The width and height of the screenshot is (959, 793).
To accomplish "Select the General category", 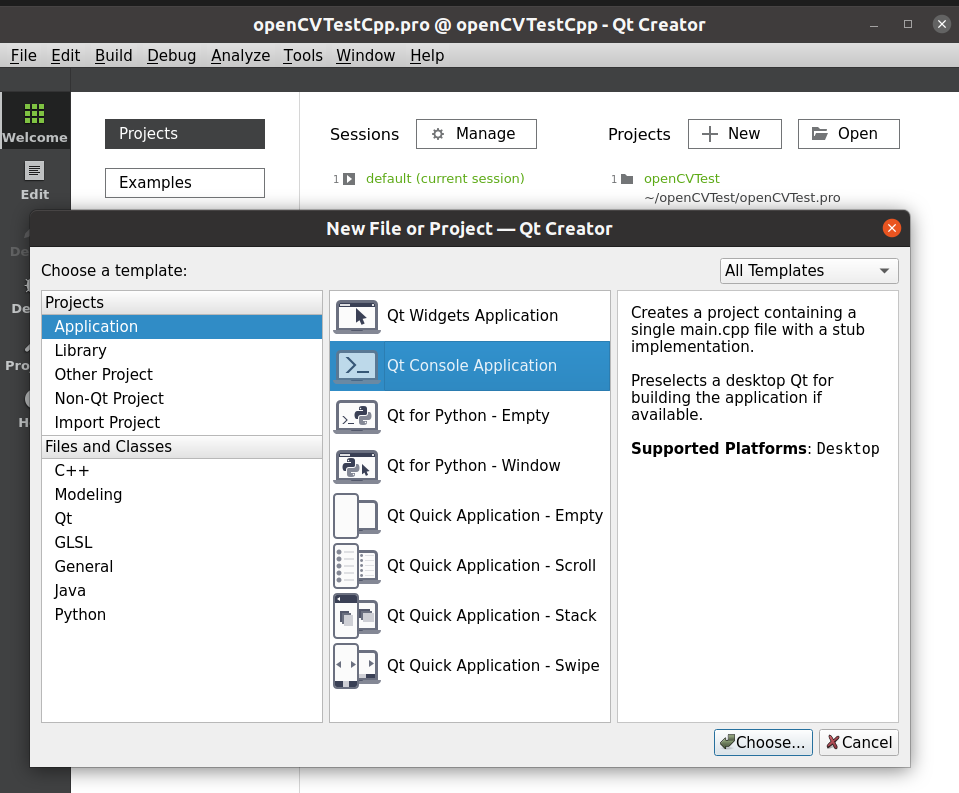I will click(182, 567).
